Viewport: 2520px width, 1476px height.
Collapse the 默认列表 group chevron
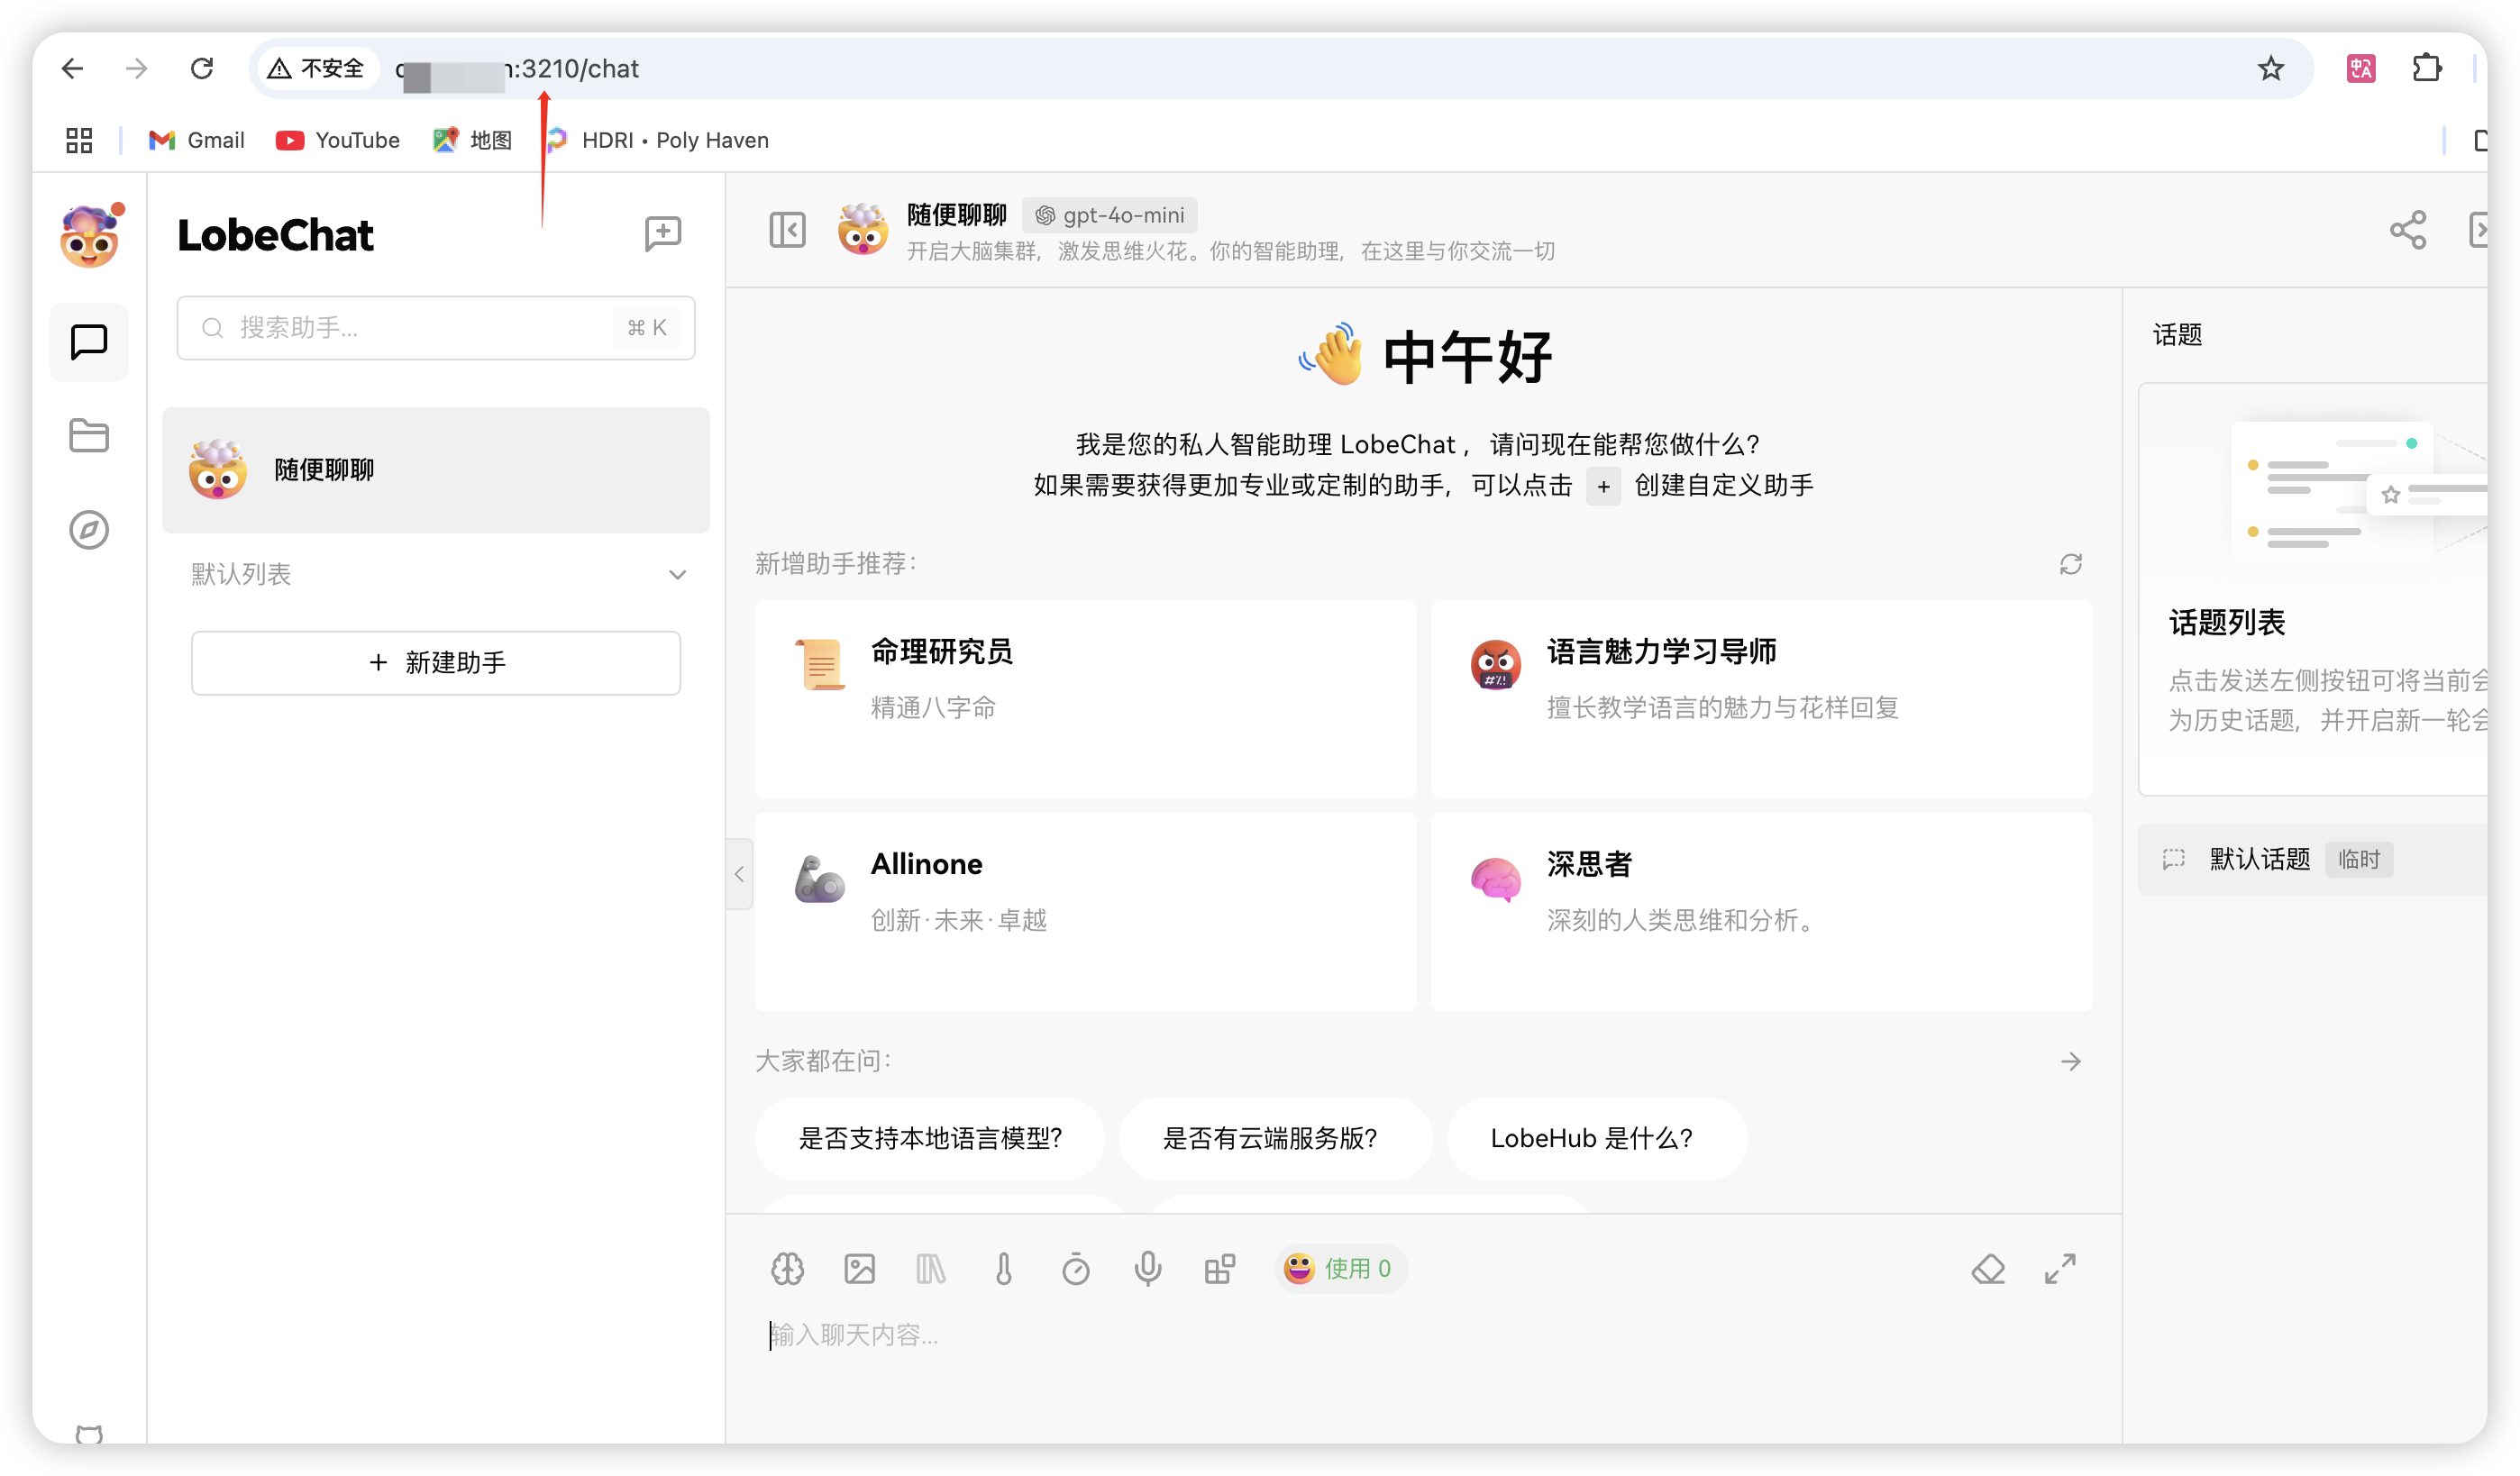tap(678, 575)
